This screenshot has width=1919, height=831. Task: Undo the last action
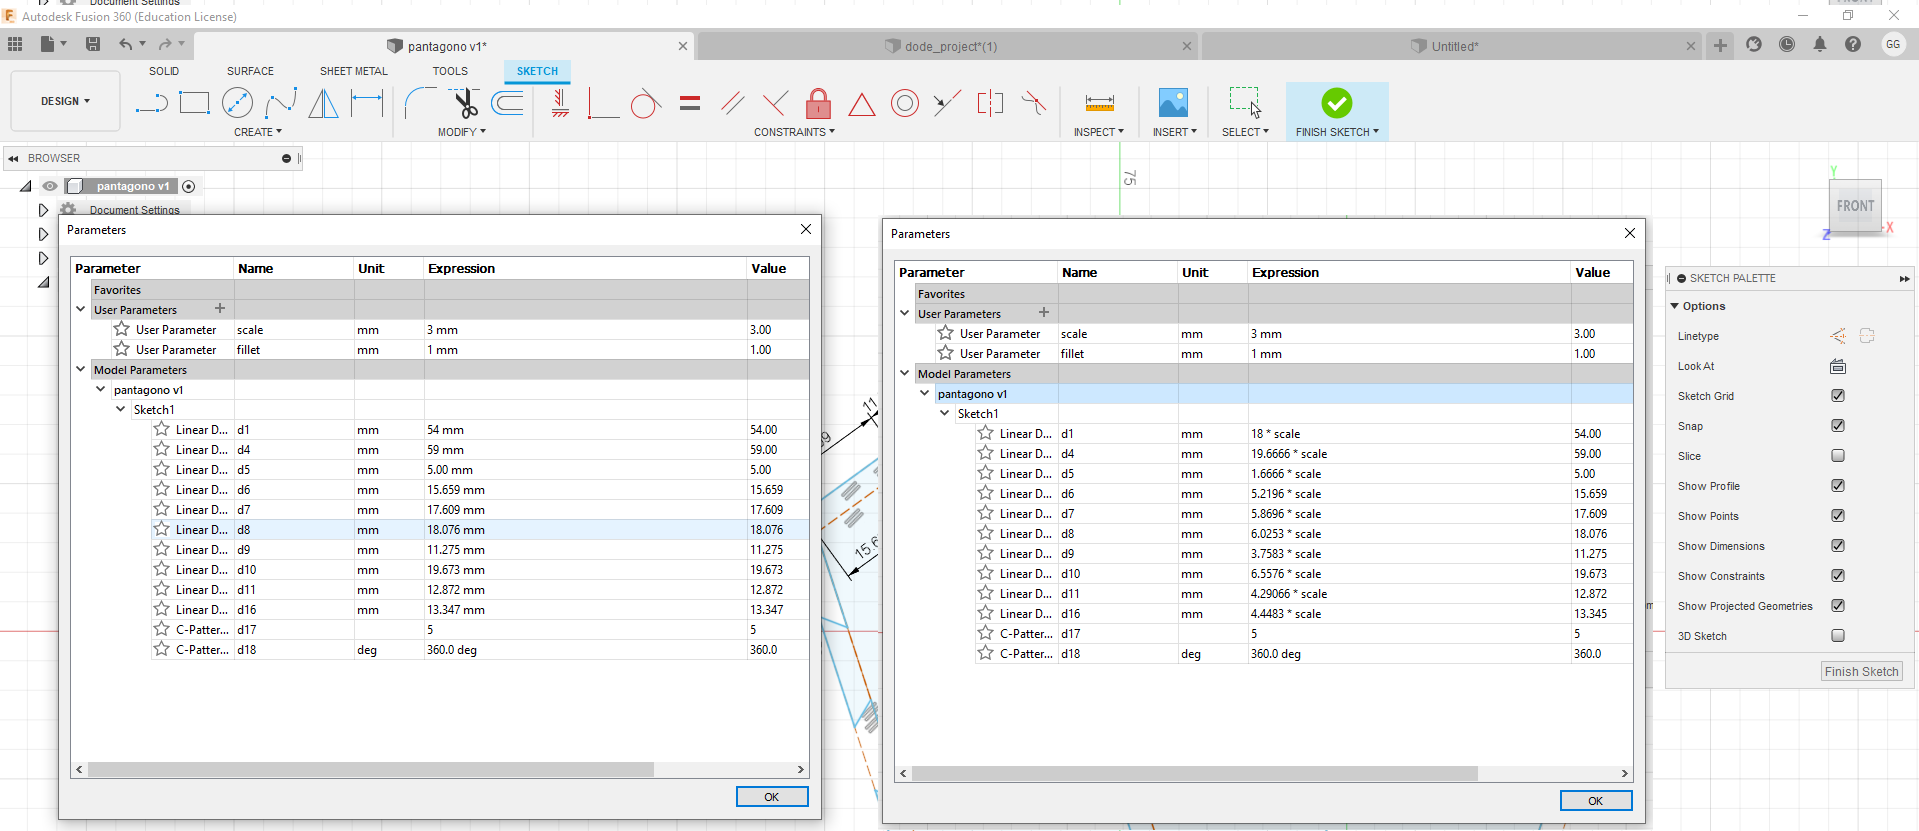[x=126, y=44]
